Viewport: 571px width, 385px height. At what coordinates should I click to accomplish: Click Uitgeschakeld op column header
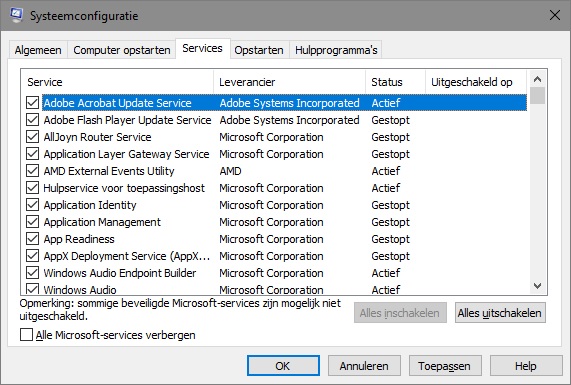476,82
